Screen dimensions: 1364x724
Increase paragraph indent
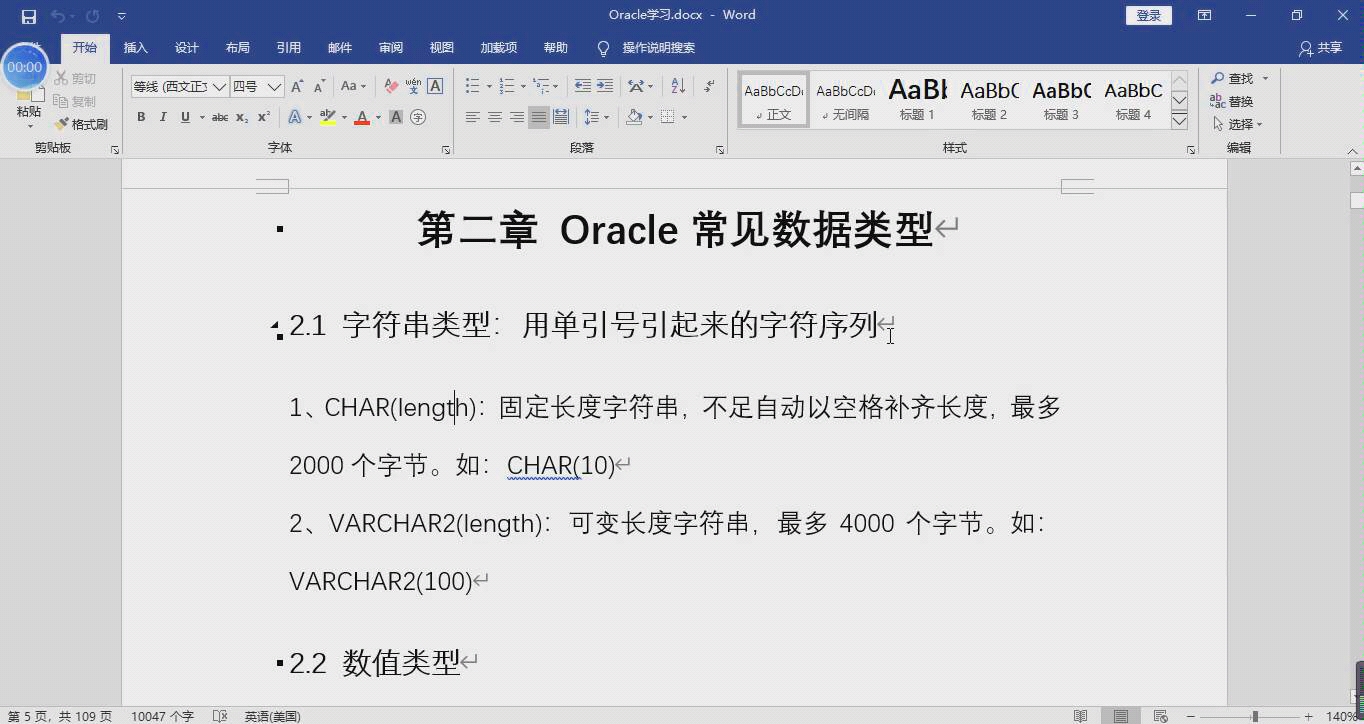tap(604, 87)
